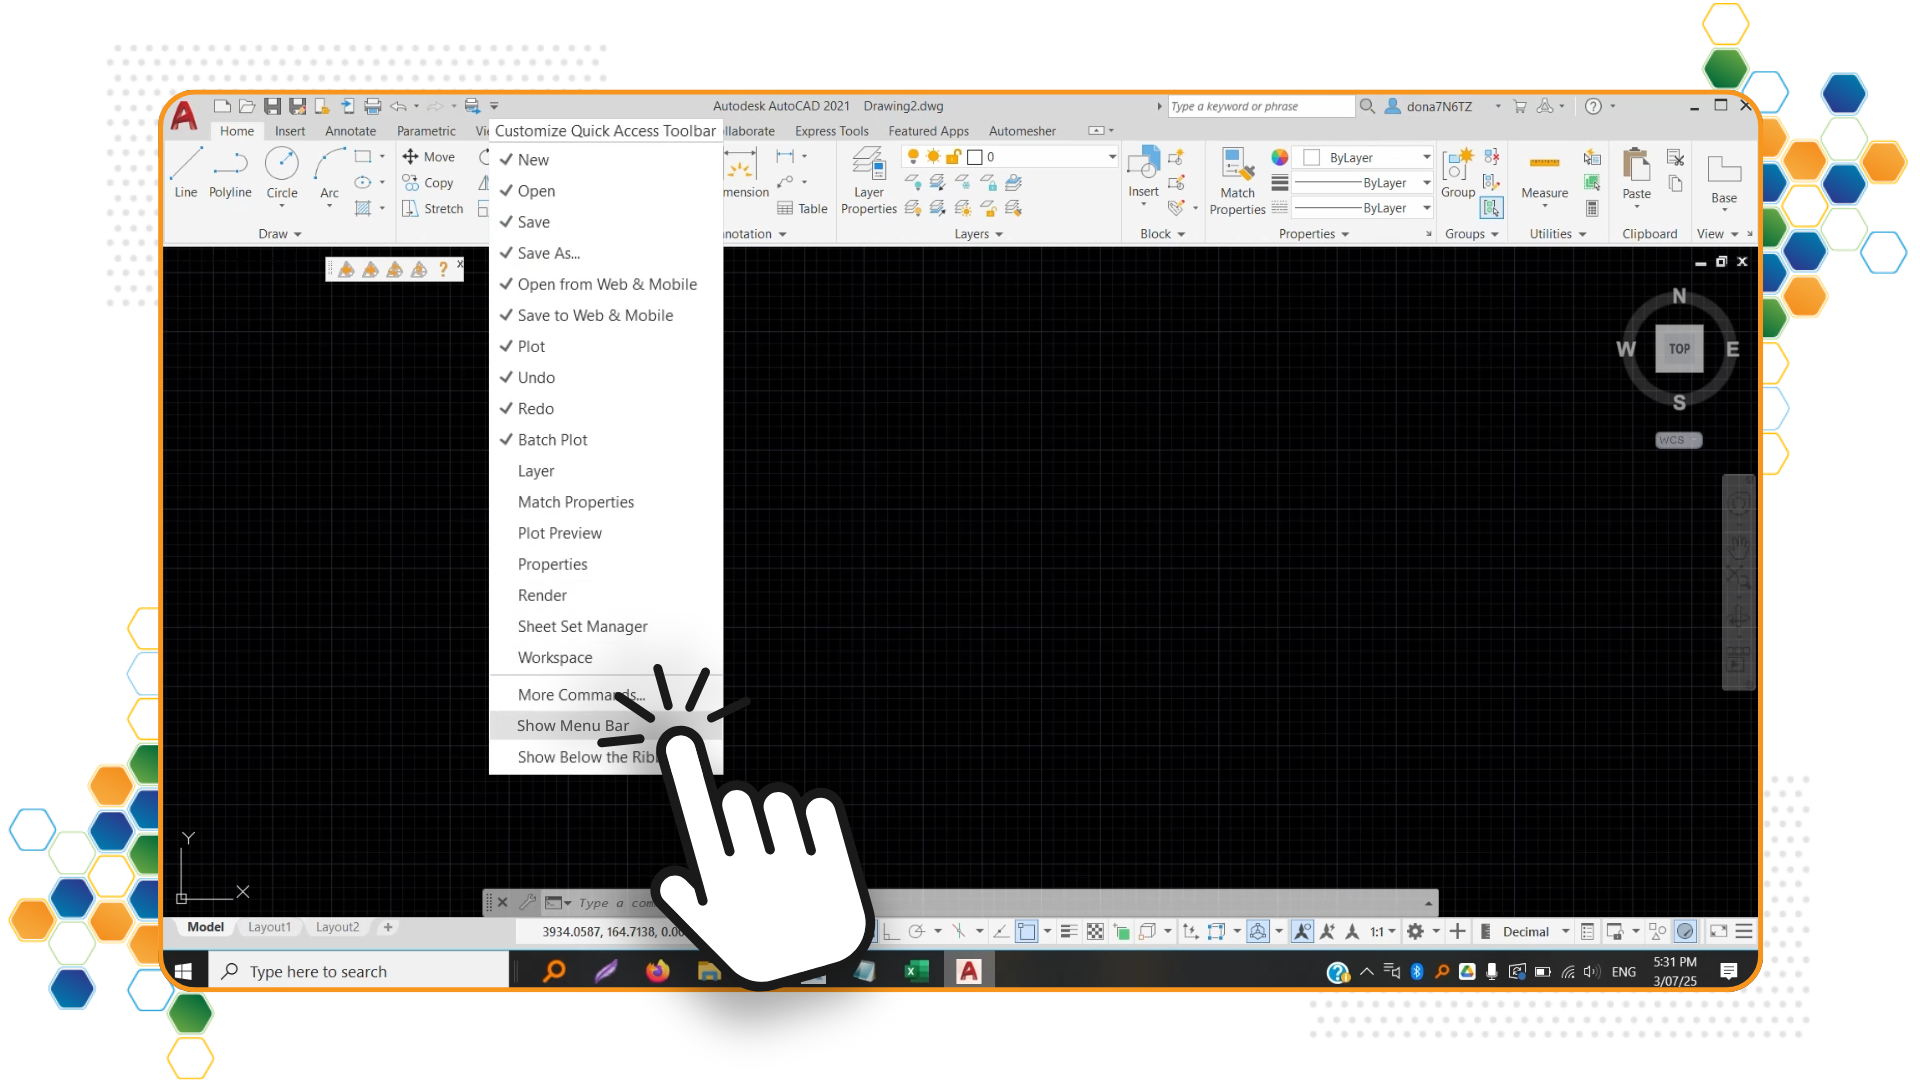Viewport: 1920px width, 1080px height.
Task: Open Layer Properties panel
Action: coord(868,181)
